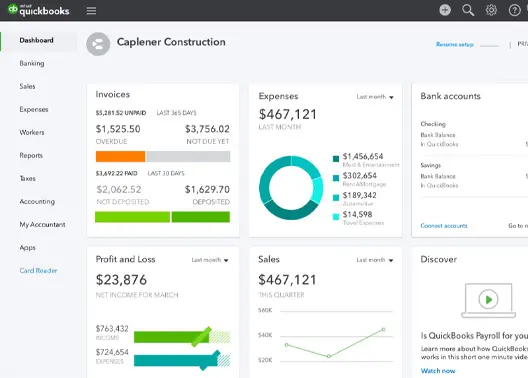Open the search magnifier icon
Screen dimensions: 528x378
click(468, 10)
